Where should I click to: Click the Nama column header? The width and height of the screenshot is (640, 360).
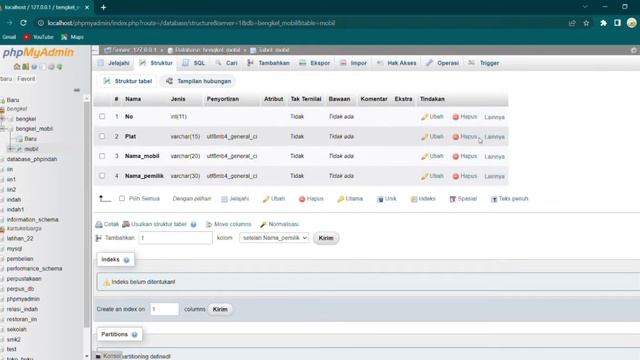click(x=133, y=99)
